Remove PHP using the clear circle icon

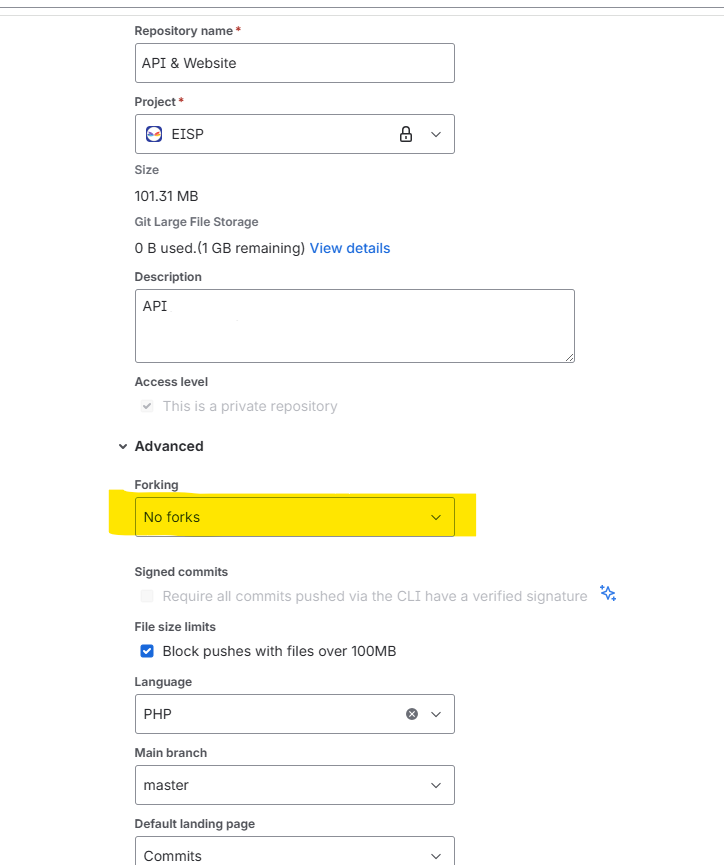411,713
